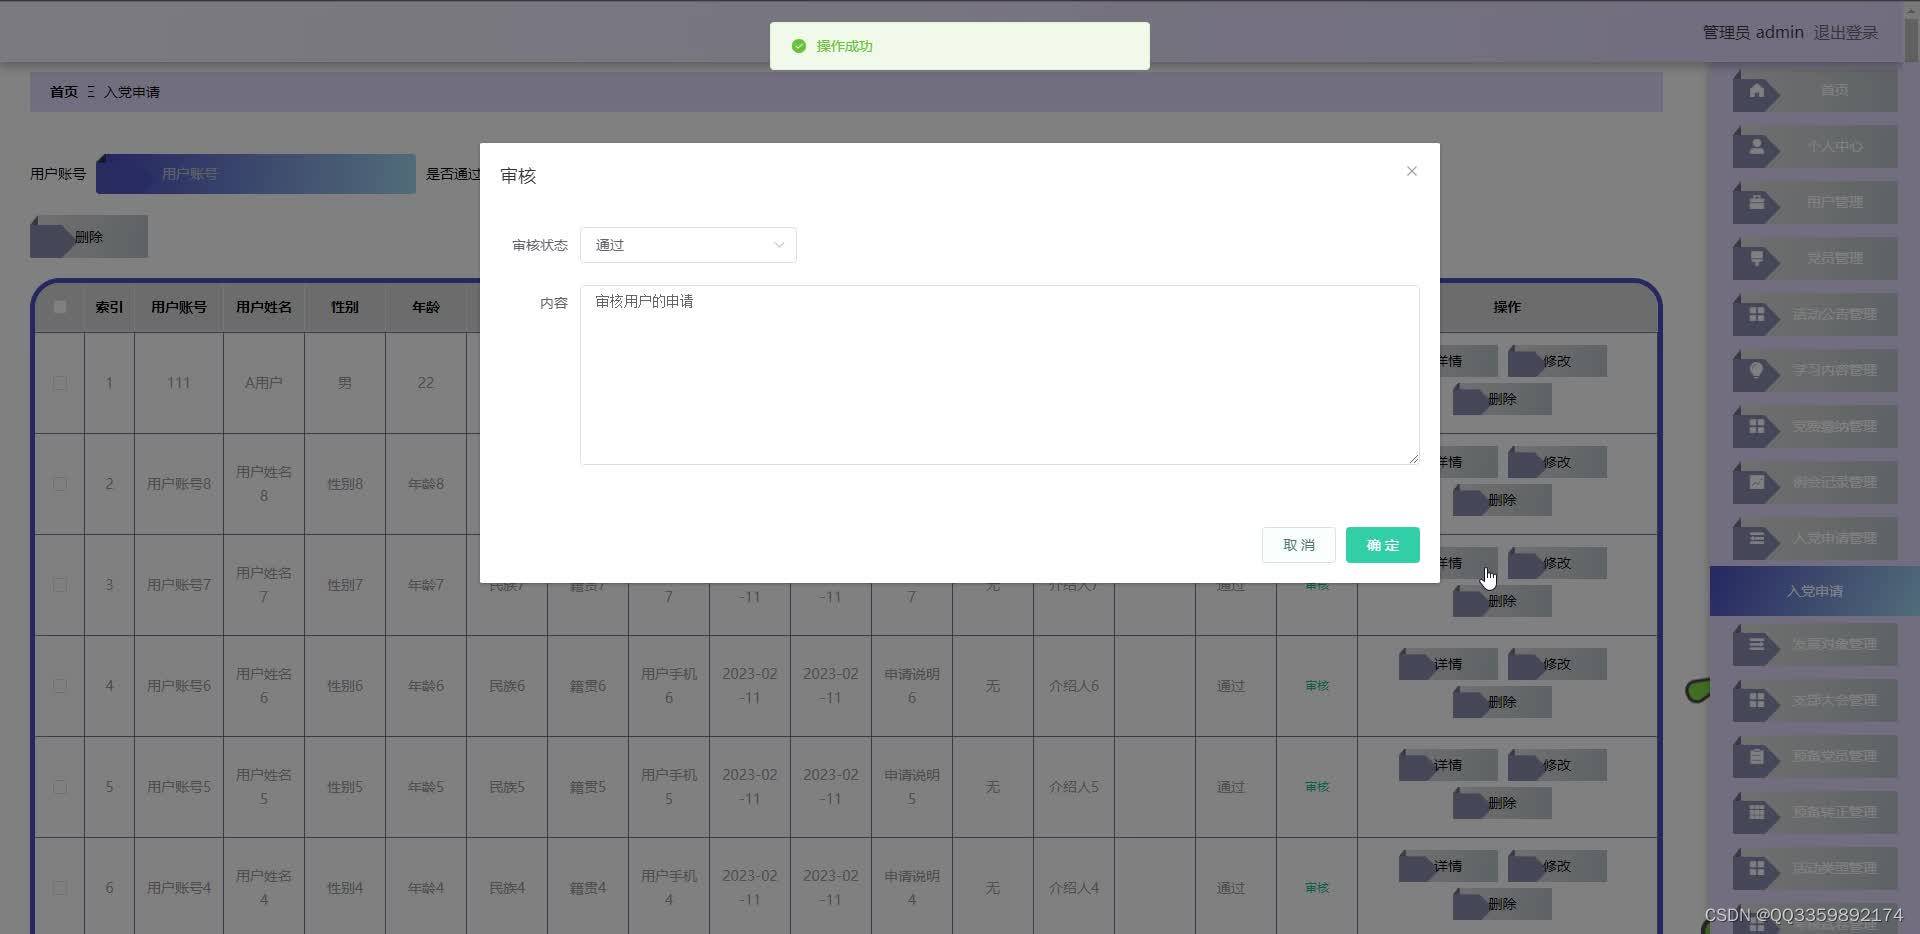Open 详情 for row 5 用户账号5
1920x934 pixels.
pyautogui.click(x=1448, y=765)
